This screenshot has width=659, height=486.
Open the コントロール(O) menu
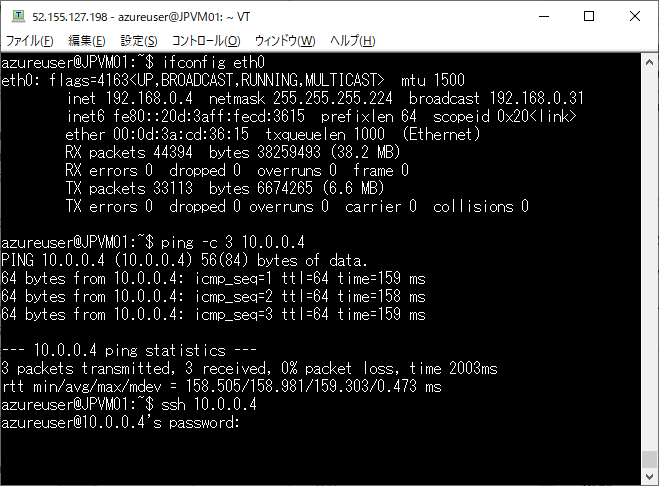pyautogui.click(x=206, y=41)
